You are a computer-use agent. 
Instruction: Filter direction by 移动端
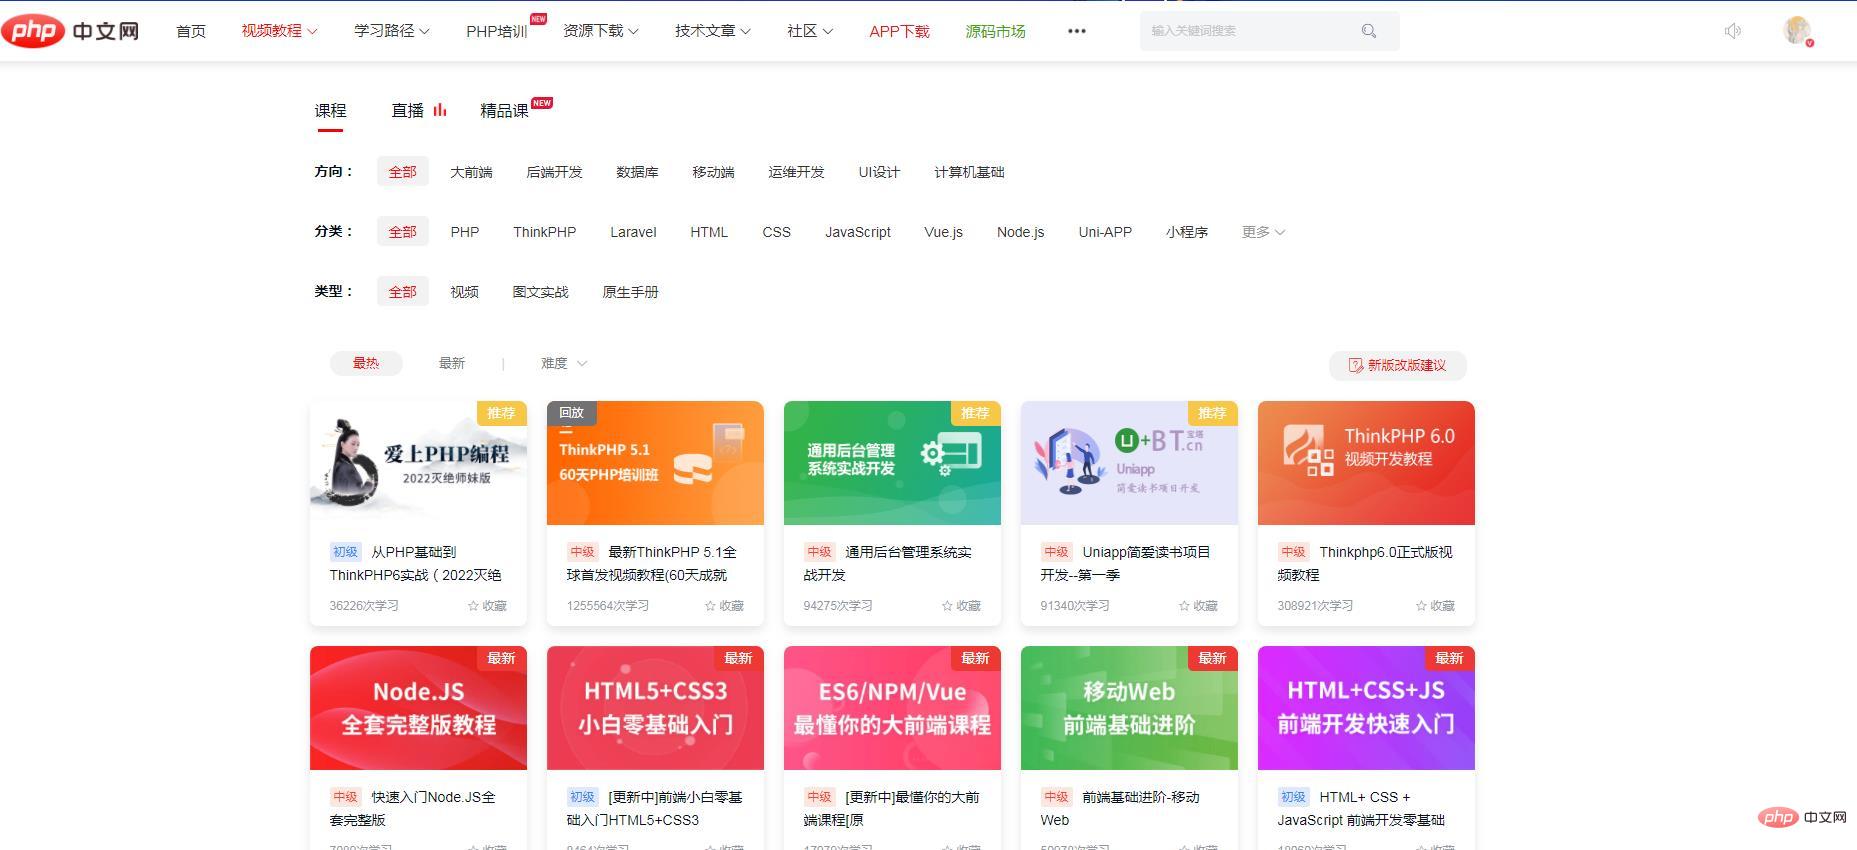point(713,172)
